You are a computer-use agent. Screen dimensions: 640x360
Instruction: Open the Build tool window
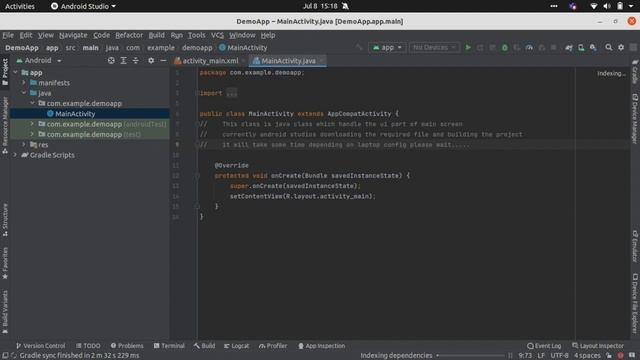point(204,346)
